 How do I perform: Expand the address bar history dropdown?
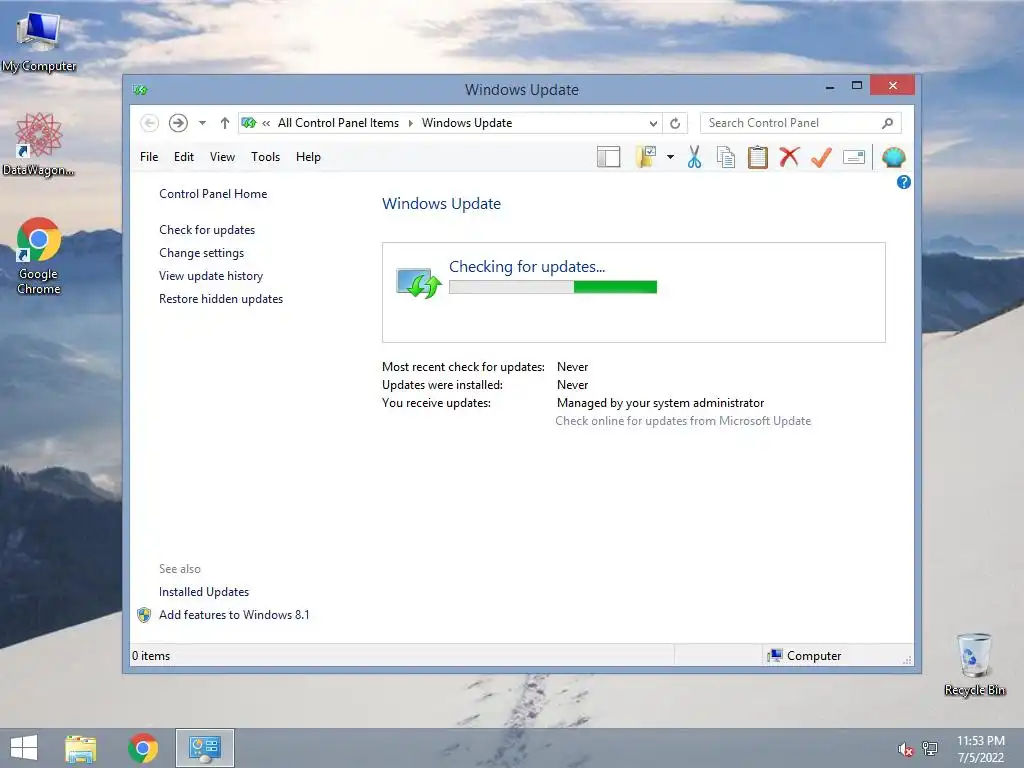[x=653, y=123]
